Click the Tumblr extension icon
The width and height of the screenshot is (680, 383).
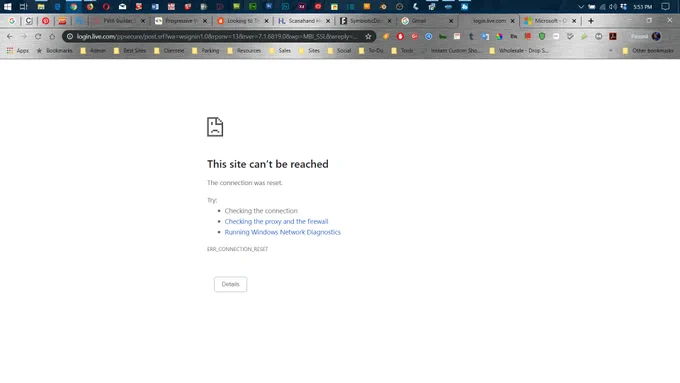(471, 36)
